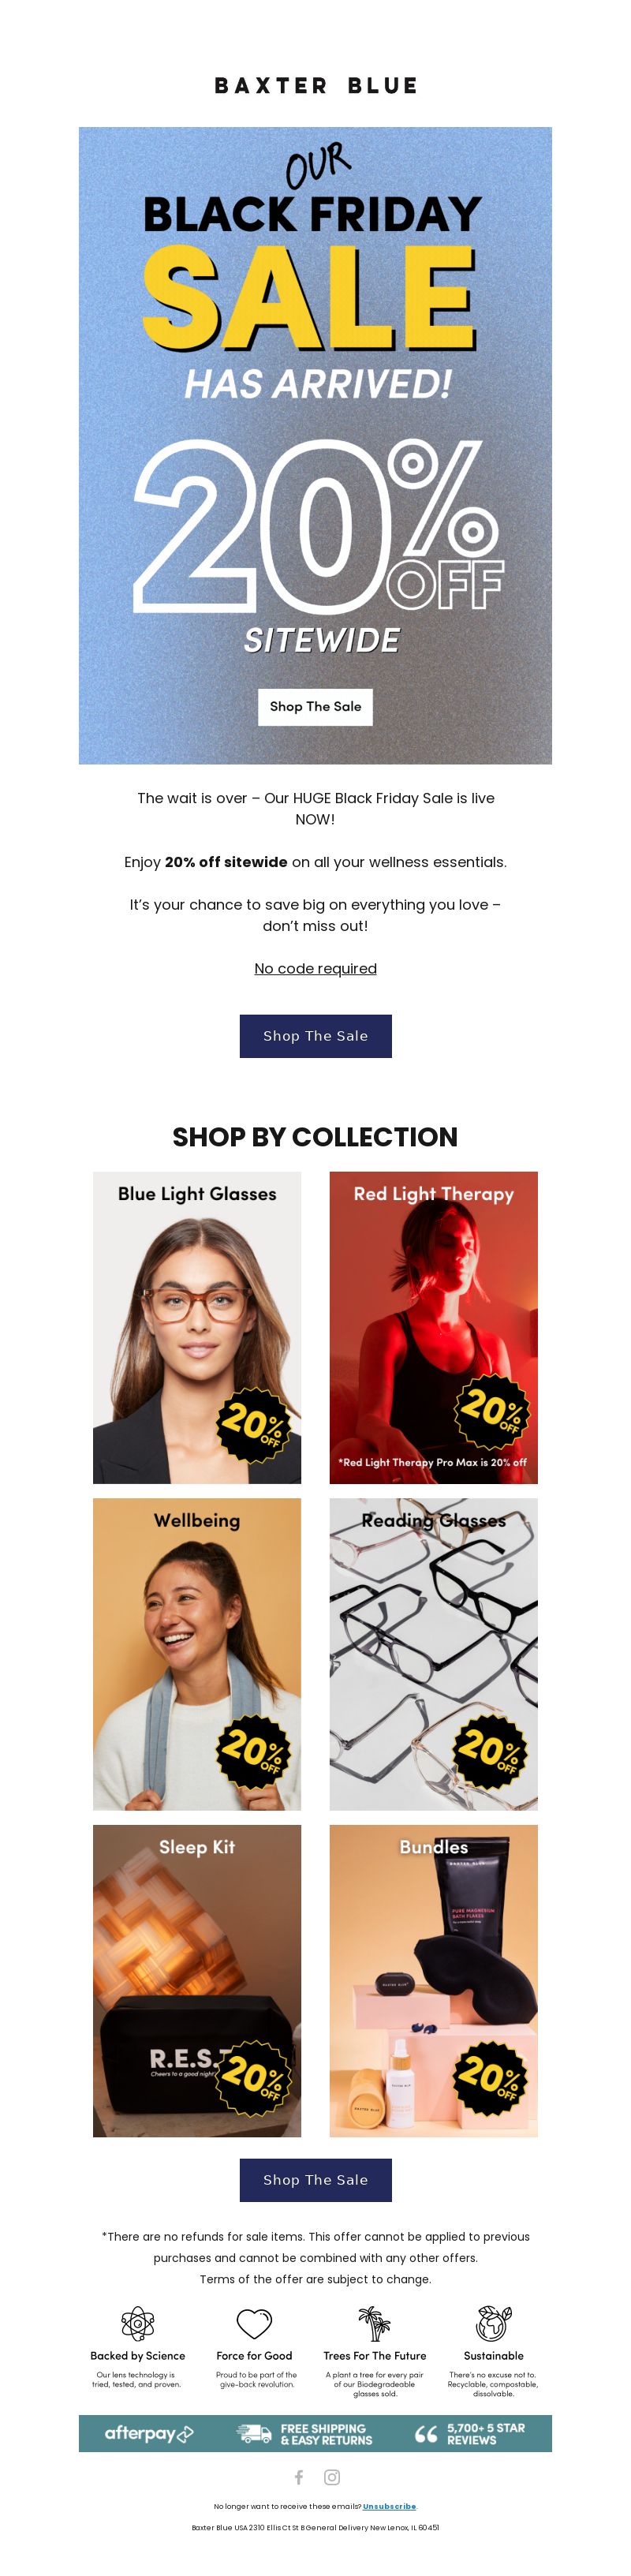Click the afterpay logo in banner

149,2433
